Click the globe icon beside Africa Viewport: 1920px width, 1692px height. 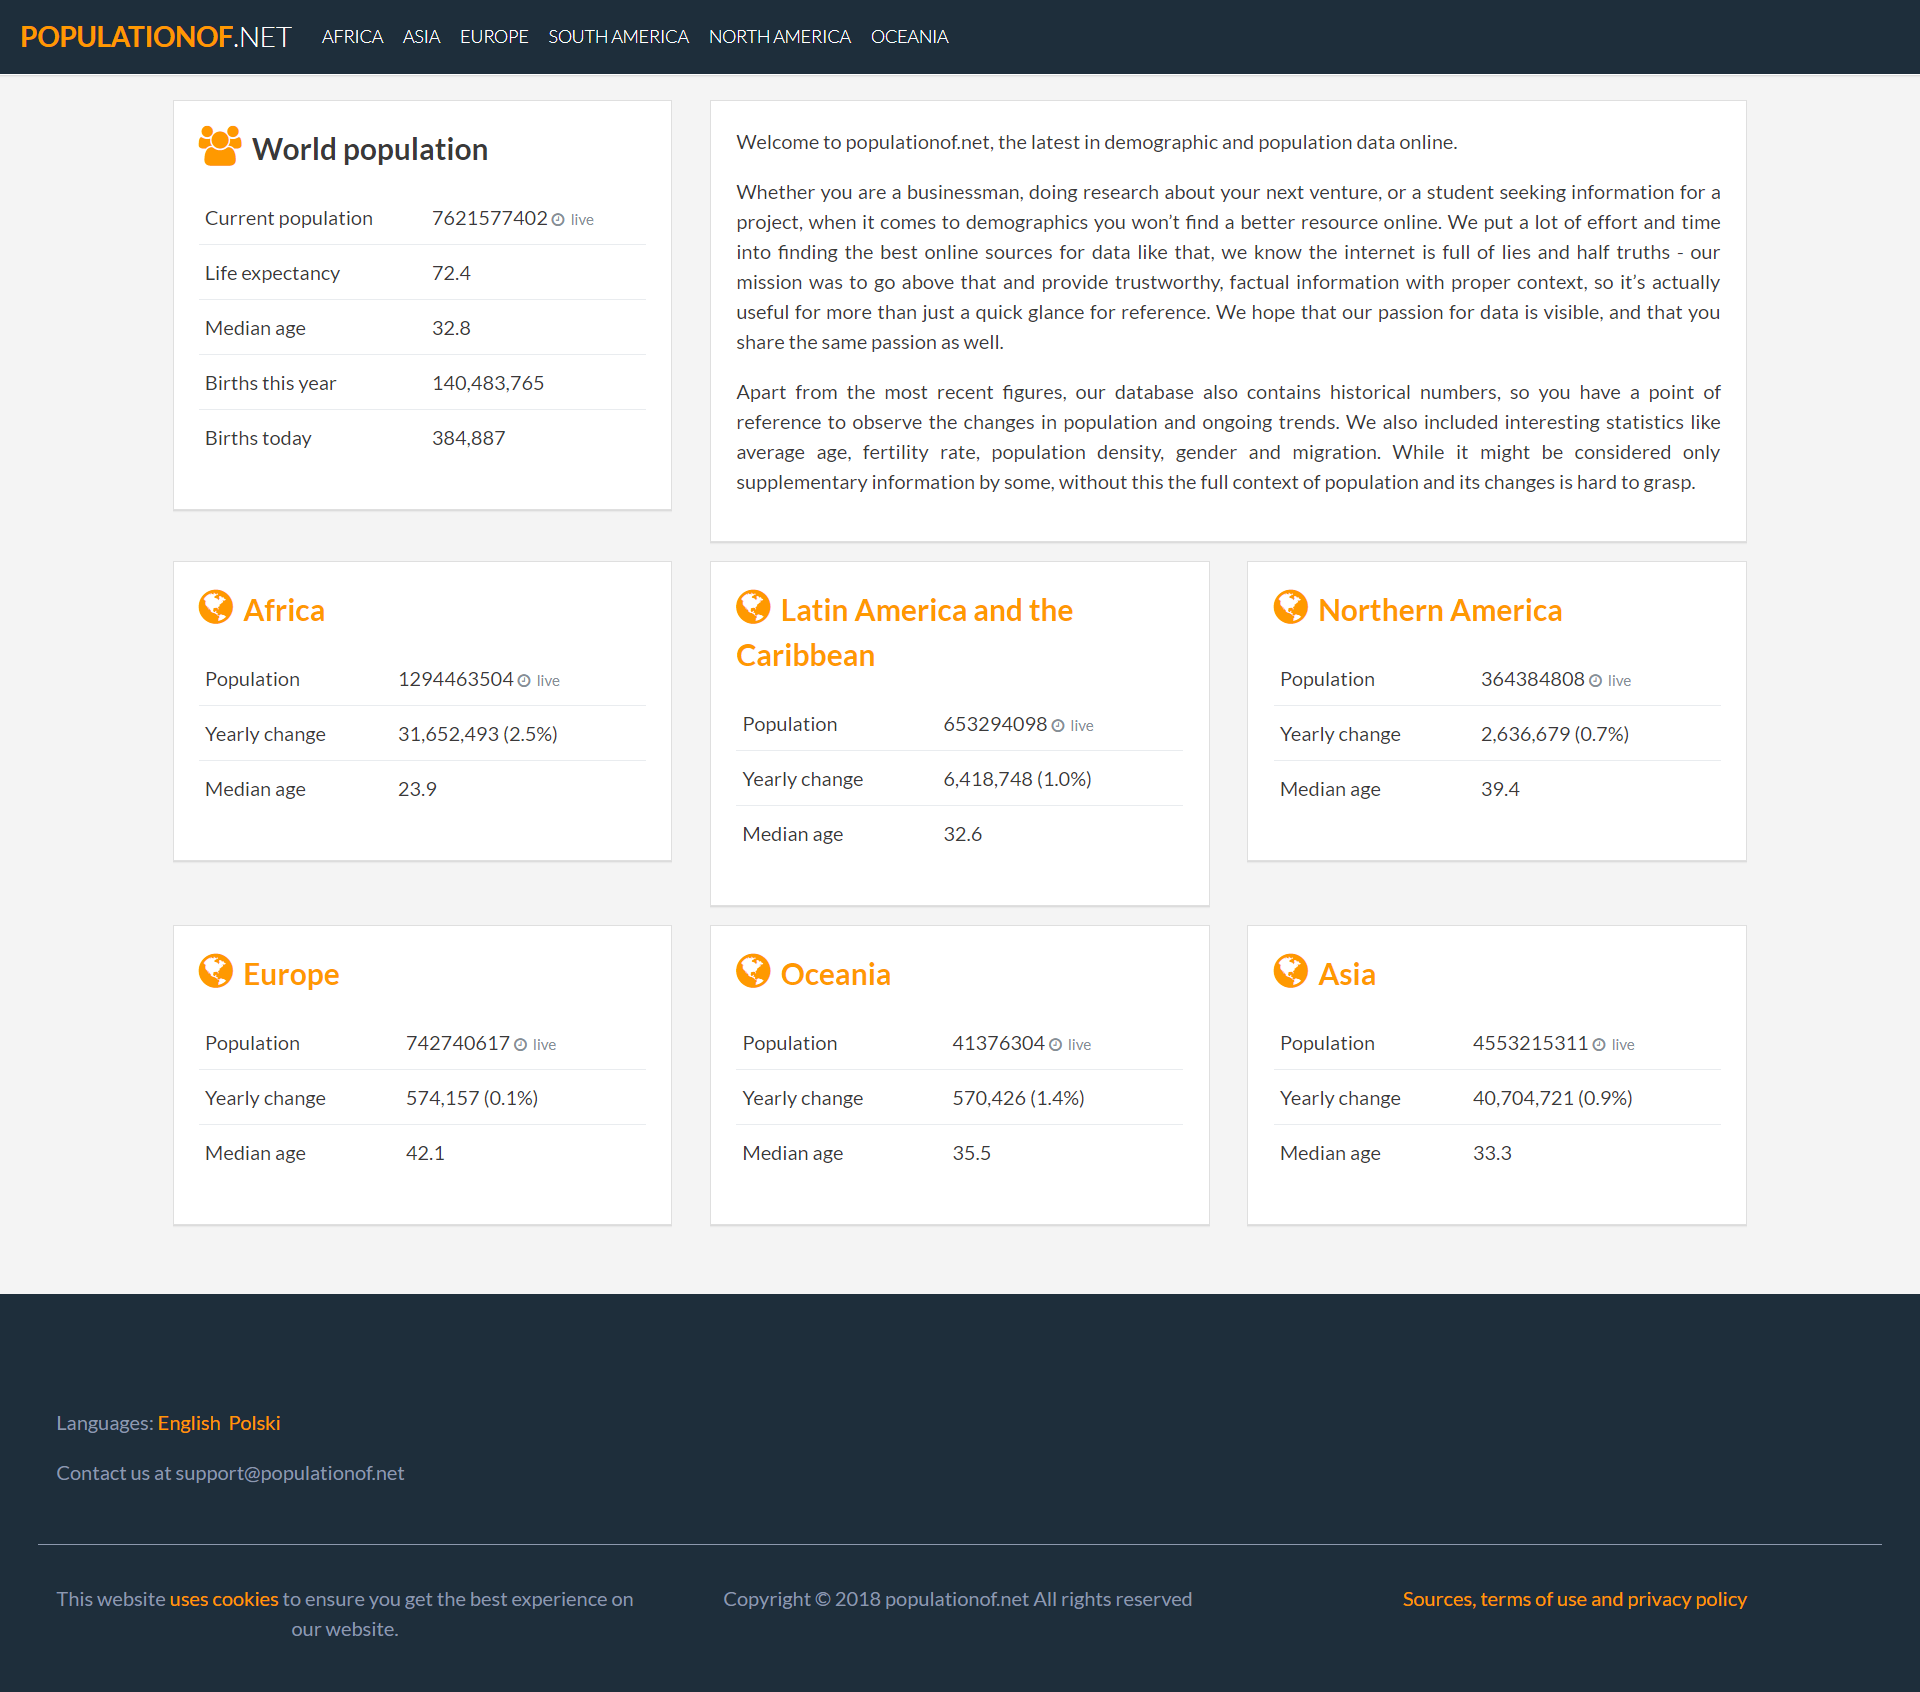tap(215, 607)
